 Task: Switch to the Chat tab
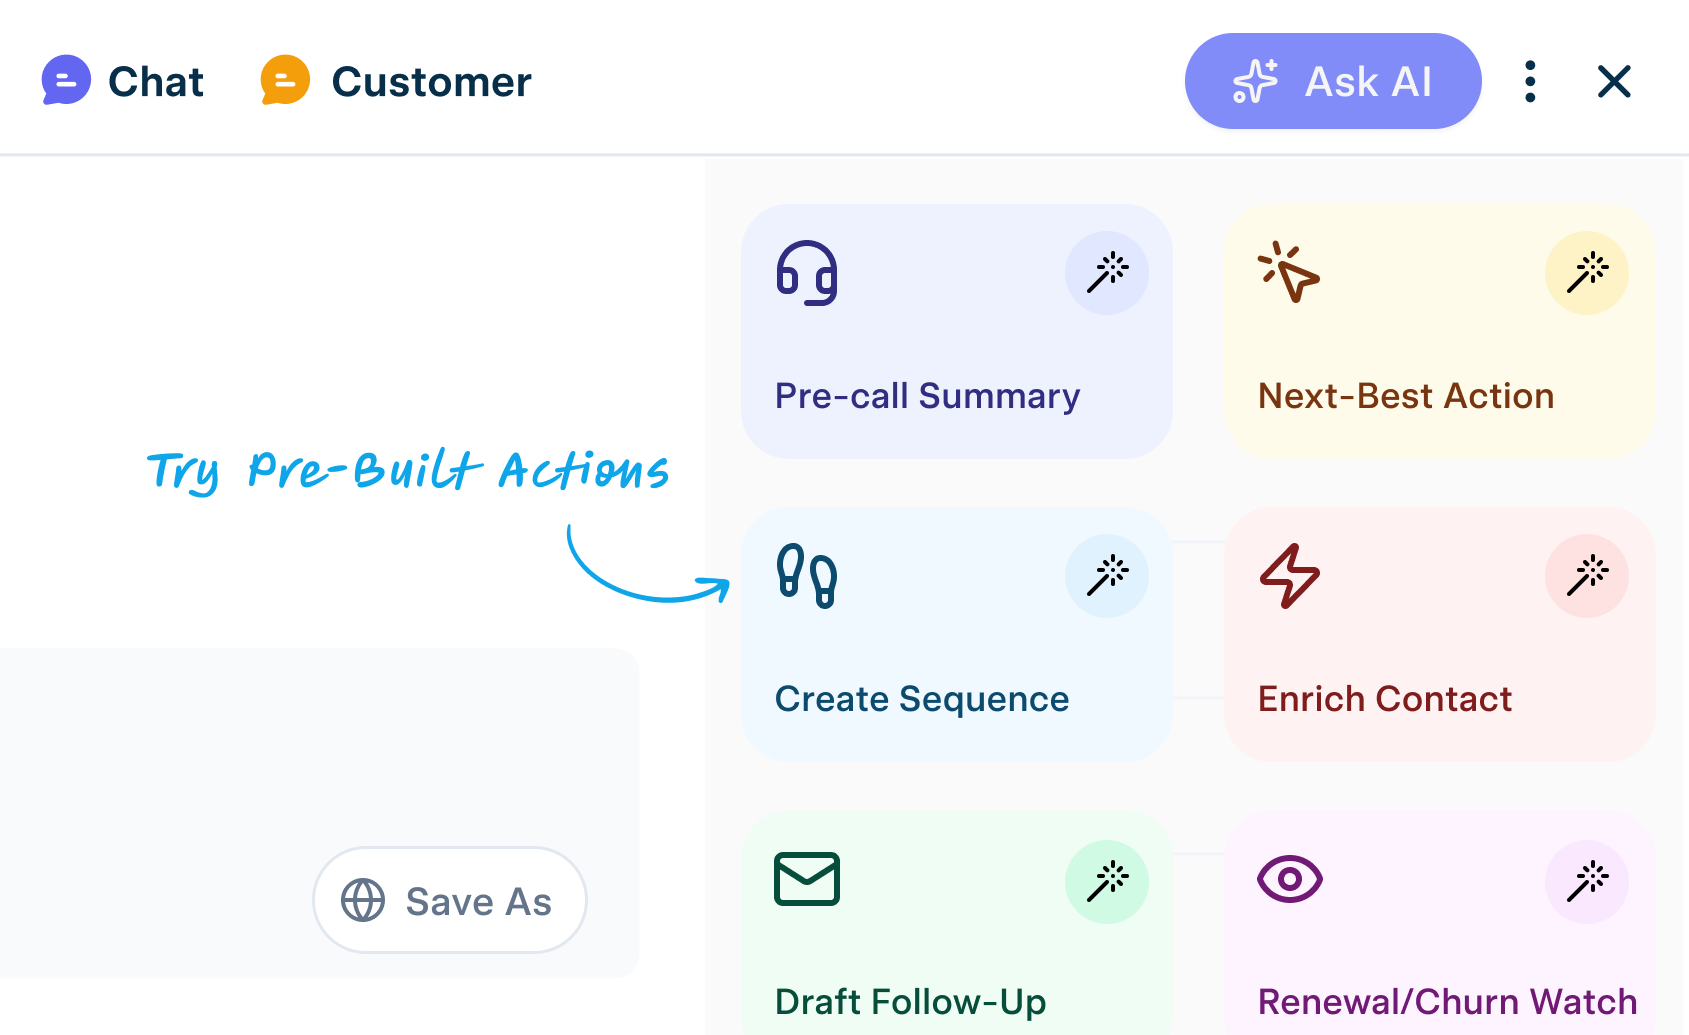click(123, 81)
